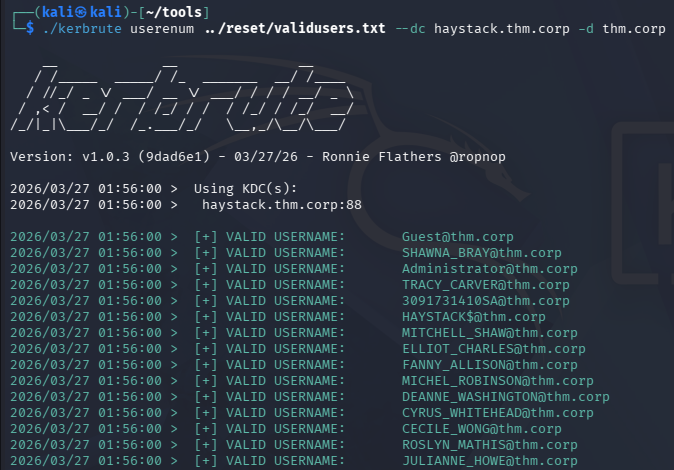Viewport: 674px width, 470px height.
Task: Click the MITCHELL_SHAW@thm.corp username
Action: (490, 333)
